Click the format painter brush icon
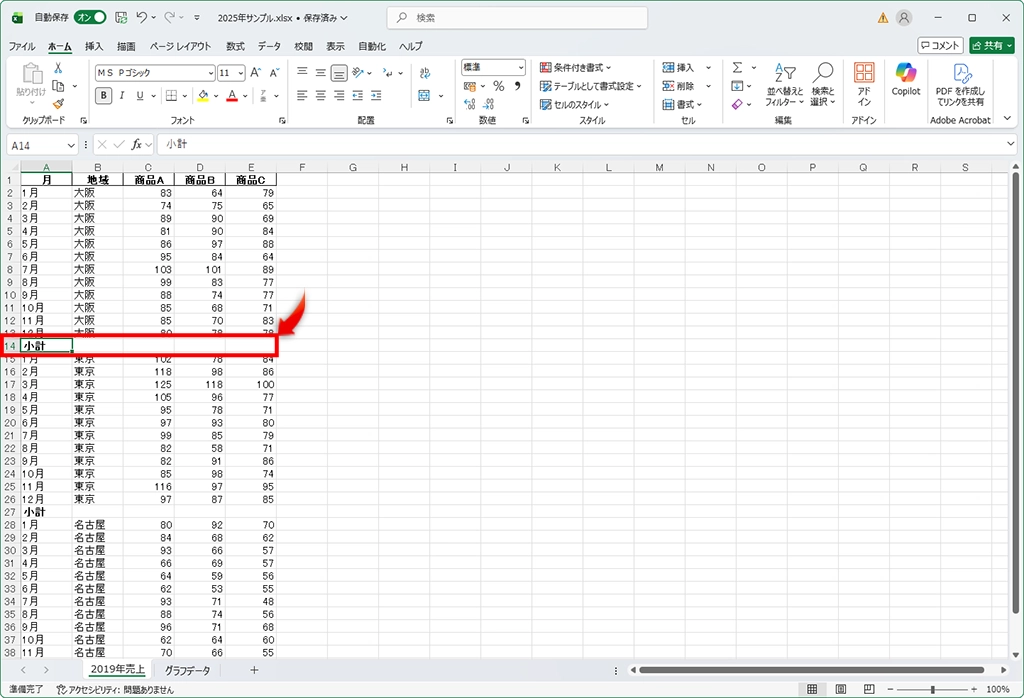1024x698 pixels. coord(58,103)
